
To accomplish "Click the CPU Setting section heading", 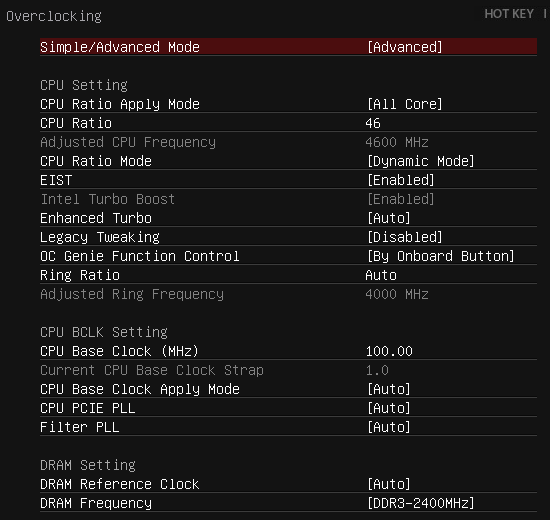I will point(84,85).
